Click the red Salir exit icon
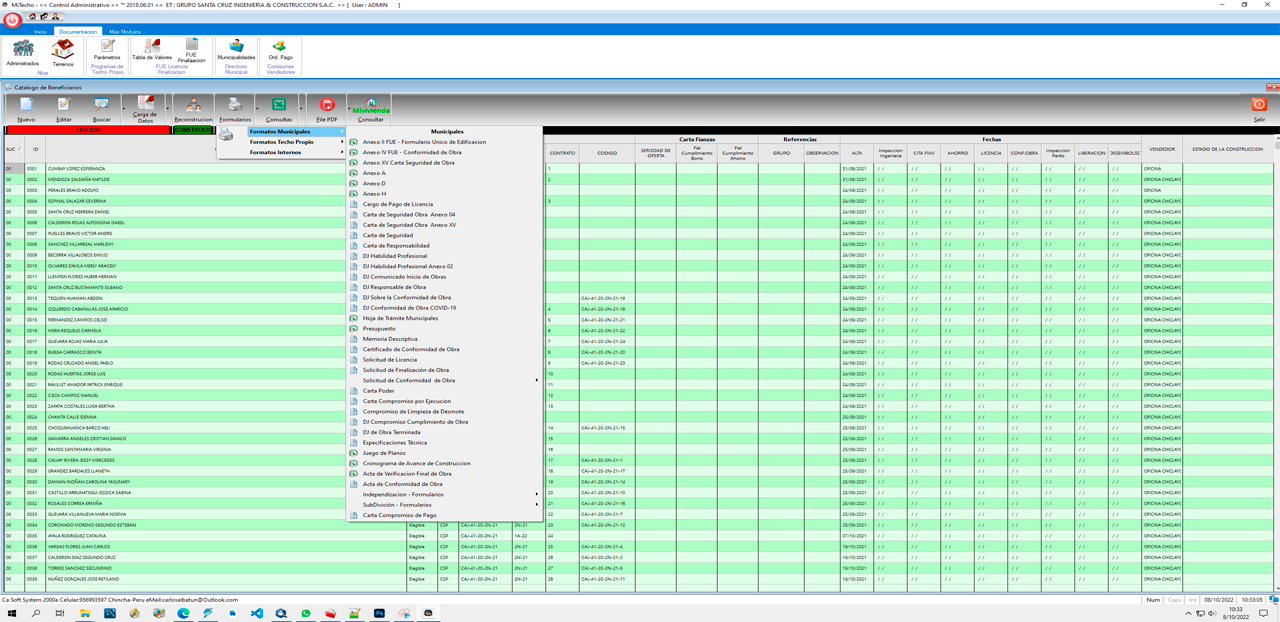The image size is (1280, 622). (1259, 105)
